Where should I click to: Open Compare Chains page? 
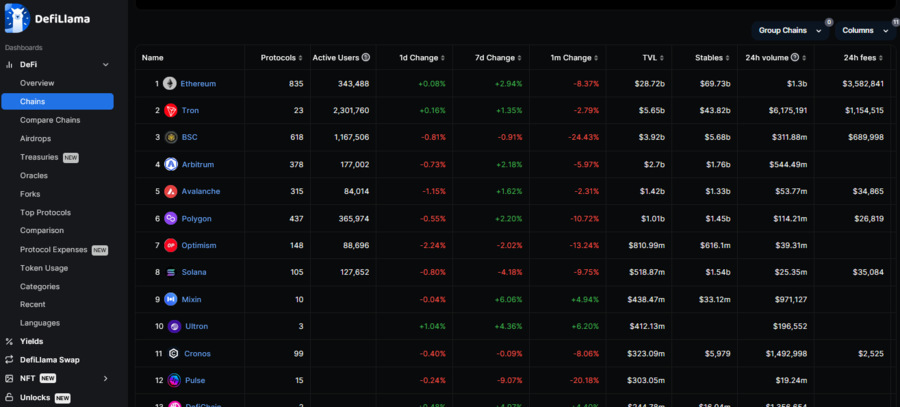coord(50,120)
